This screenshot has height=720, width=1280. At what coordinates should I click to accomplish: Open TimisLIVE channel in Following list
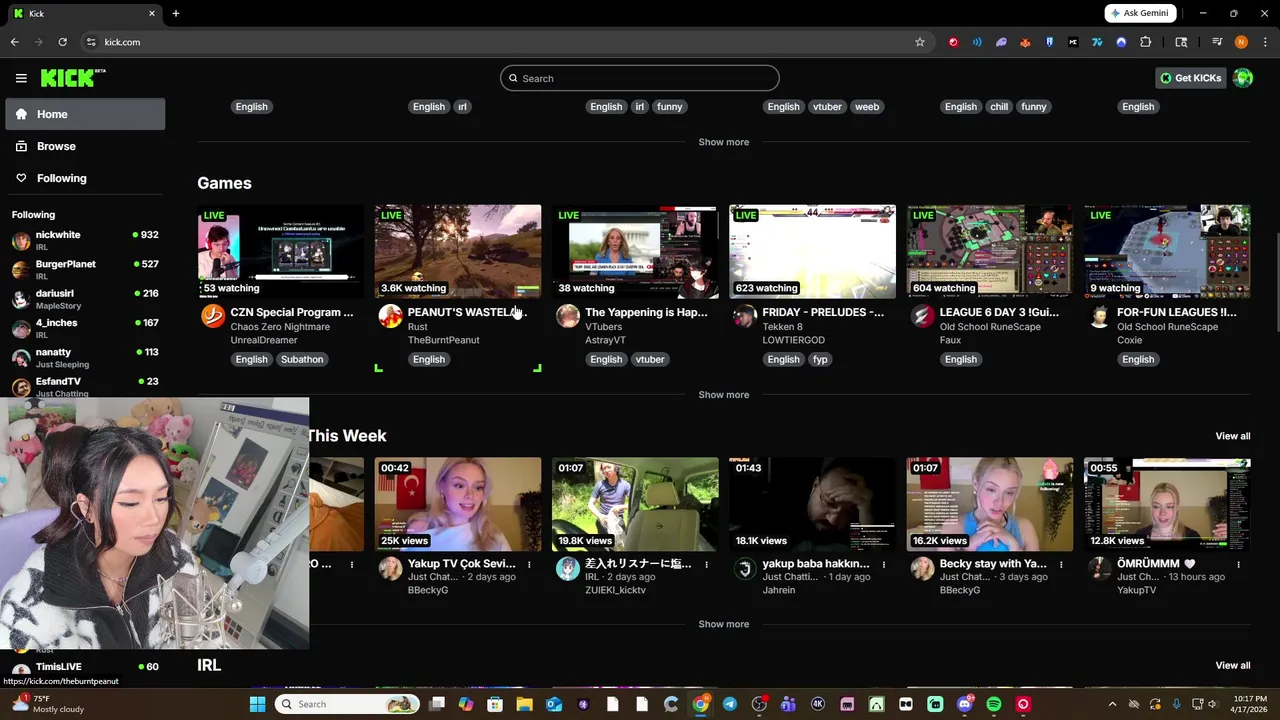tap(85, 667)
